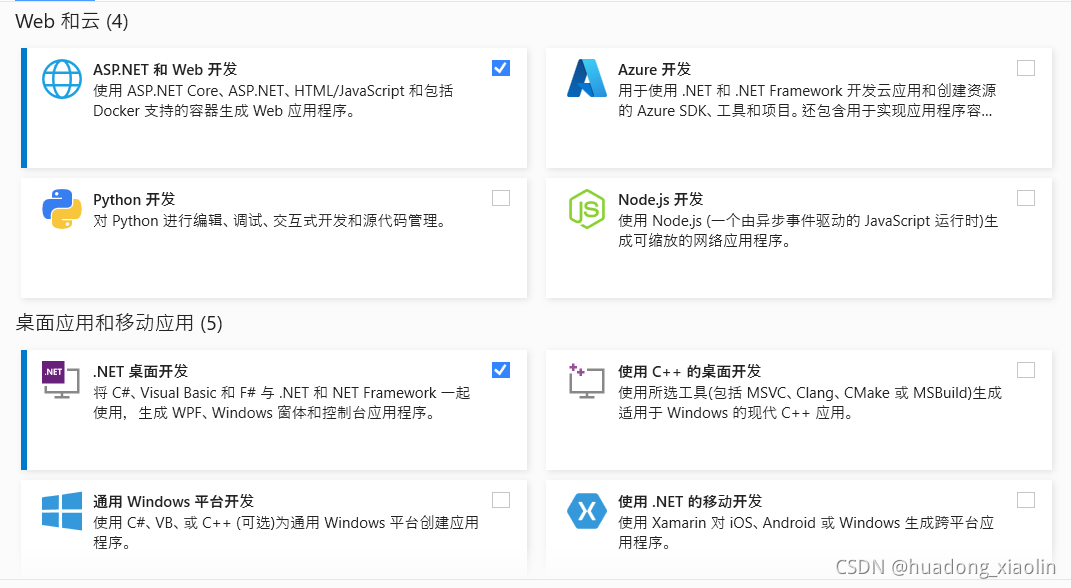Click the description starting 使用 ASP.NET Core

point(273,101)
